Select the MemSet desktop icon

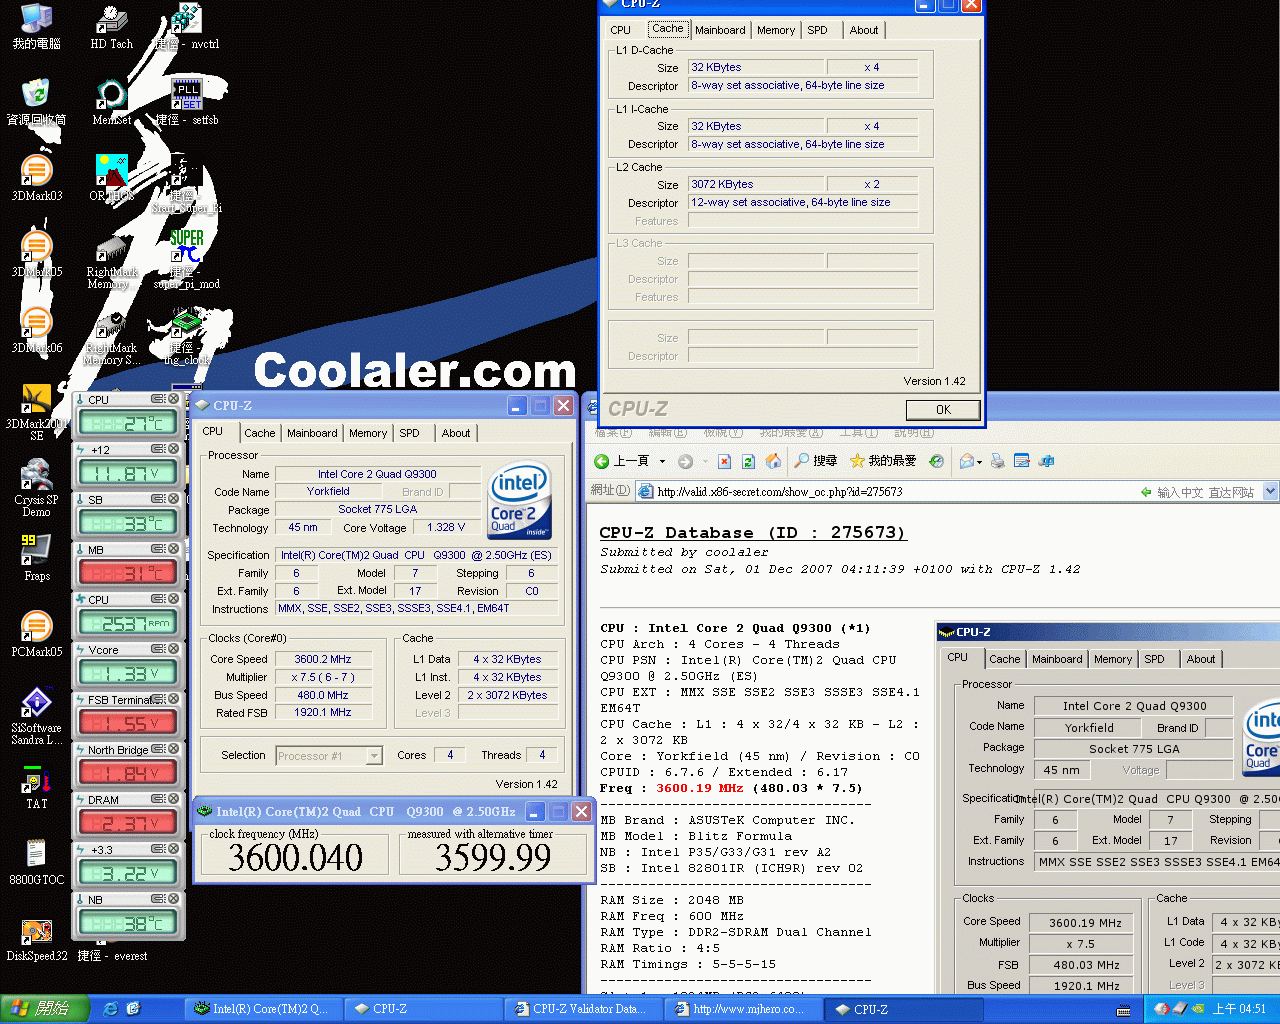[x=111, y=102]
